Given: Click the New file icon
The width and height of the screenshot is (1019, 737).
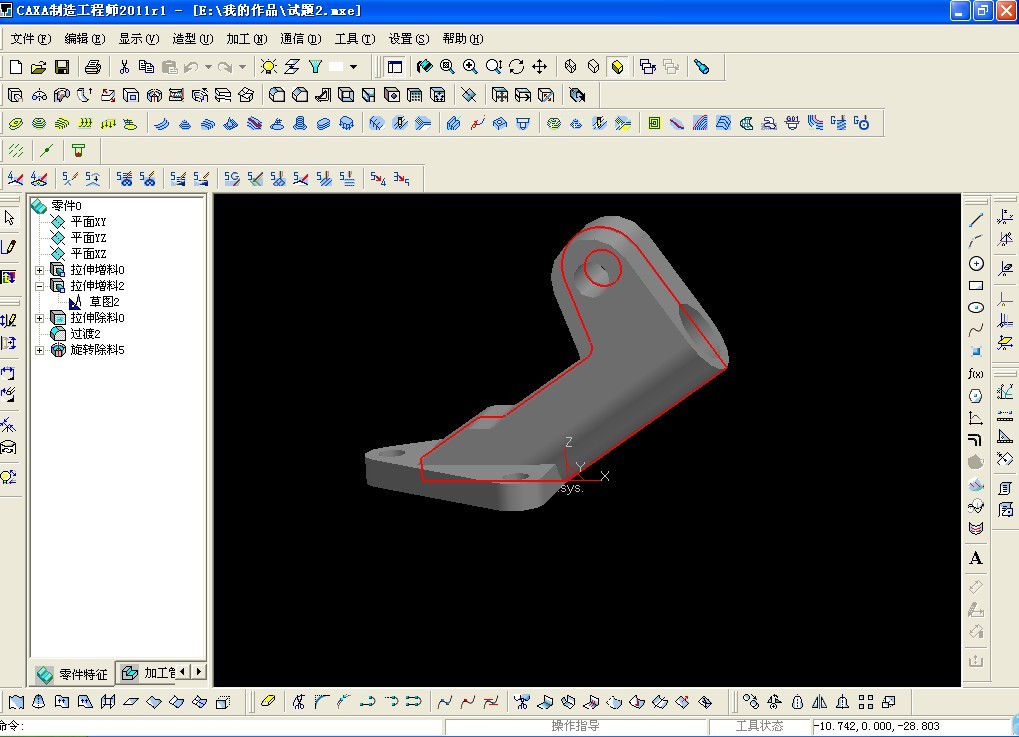Looking at the screenshot, I should [16, 67].
